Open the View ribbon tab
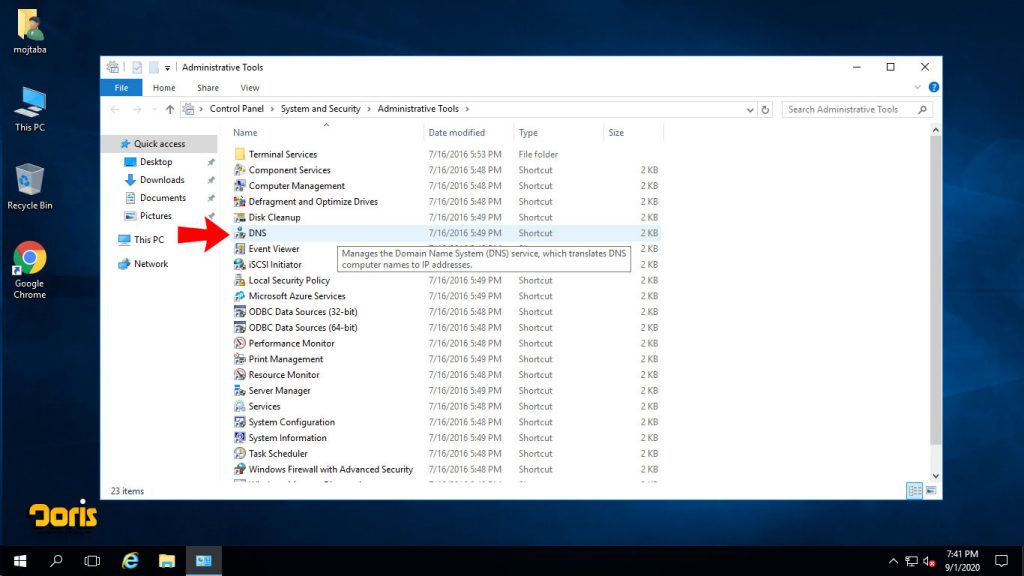The height and width of the screenshot is (576, 1024). click(x=249, y=88)
